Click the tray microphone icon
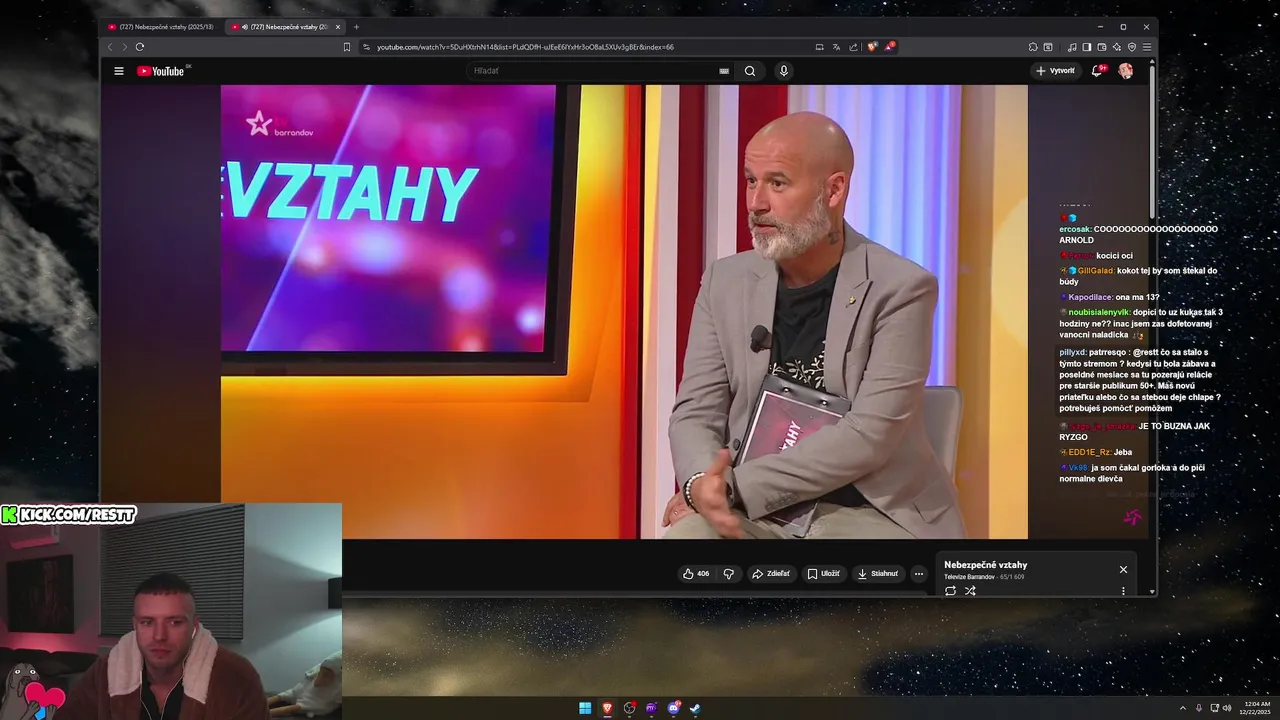 tap(1199, 708)
